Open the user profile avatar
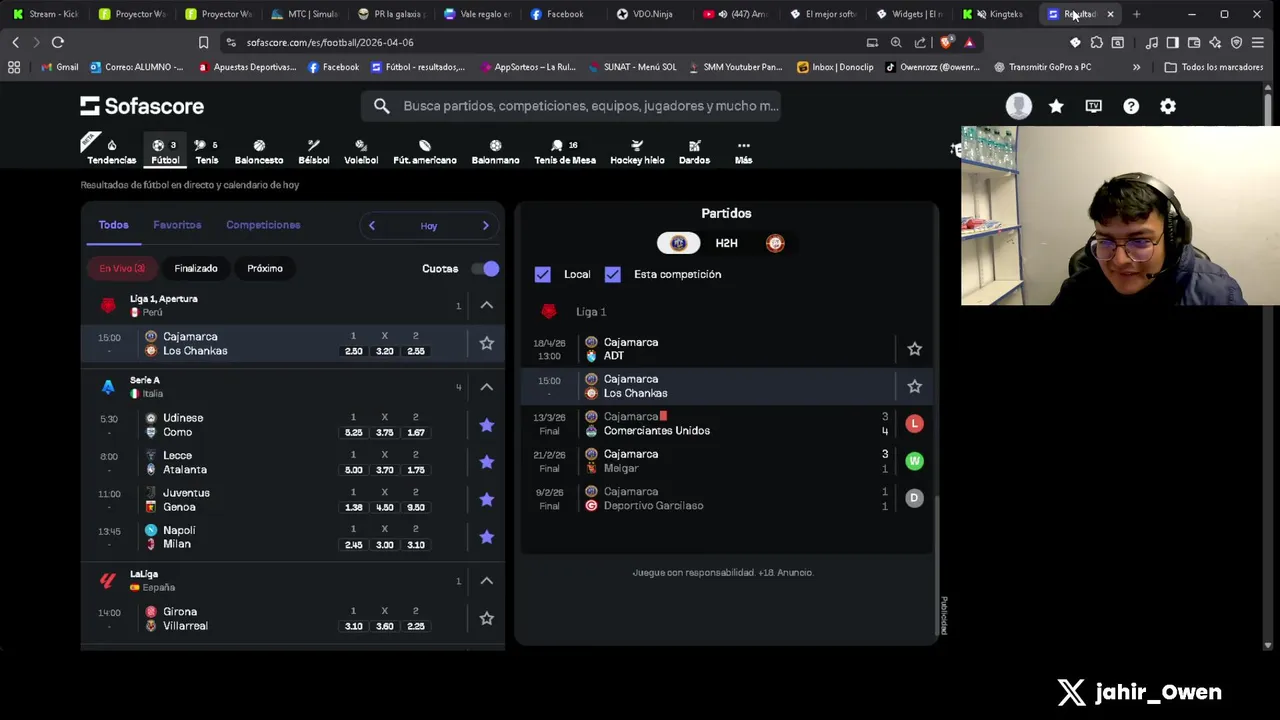 (x=1019, y=106)
